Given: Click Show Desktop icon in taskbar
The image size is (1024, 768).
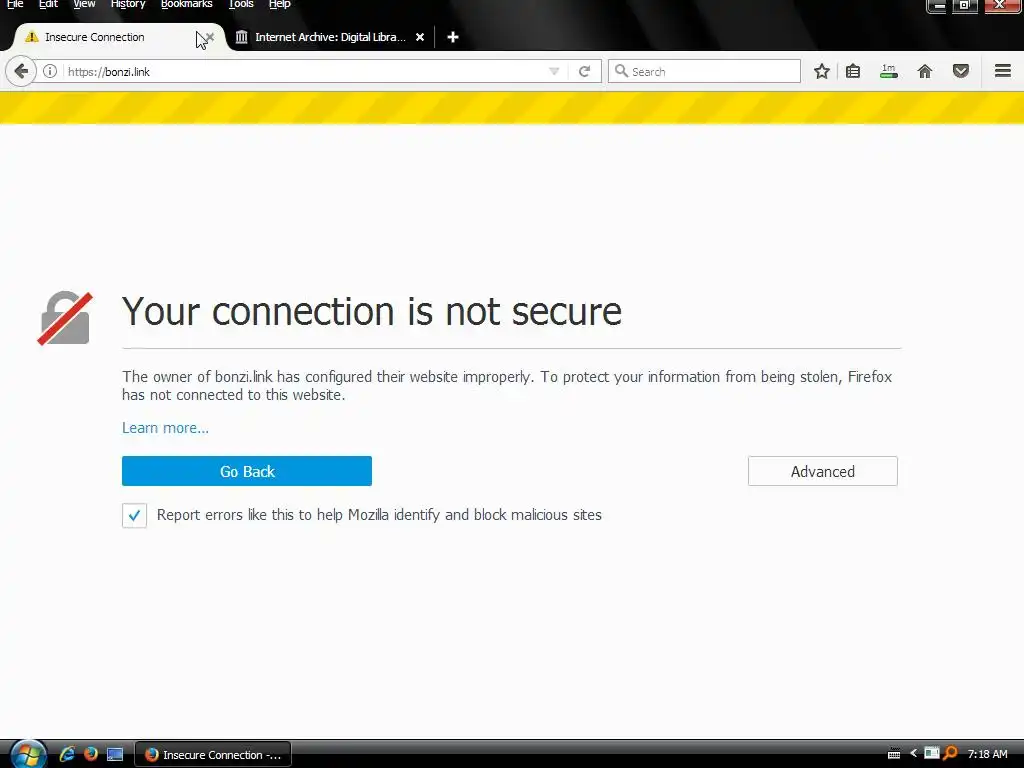Looking at the screenshot, I should pyautogui.click(x=115, y=755).
